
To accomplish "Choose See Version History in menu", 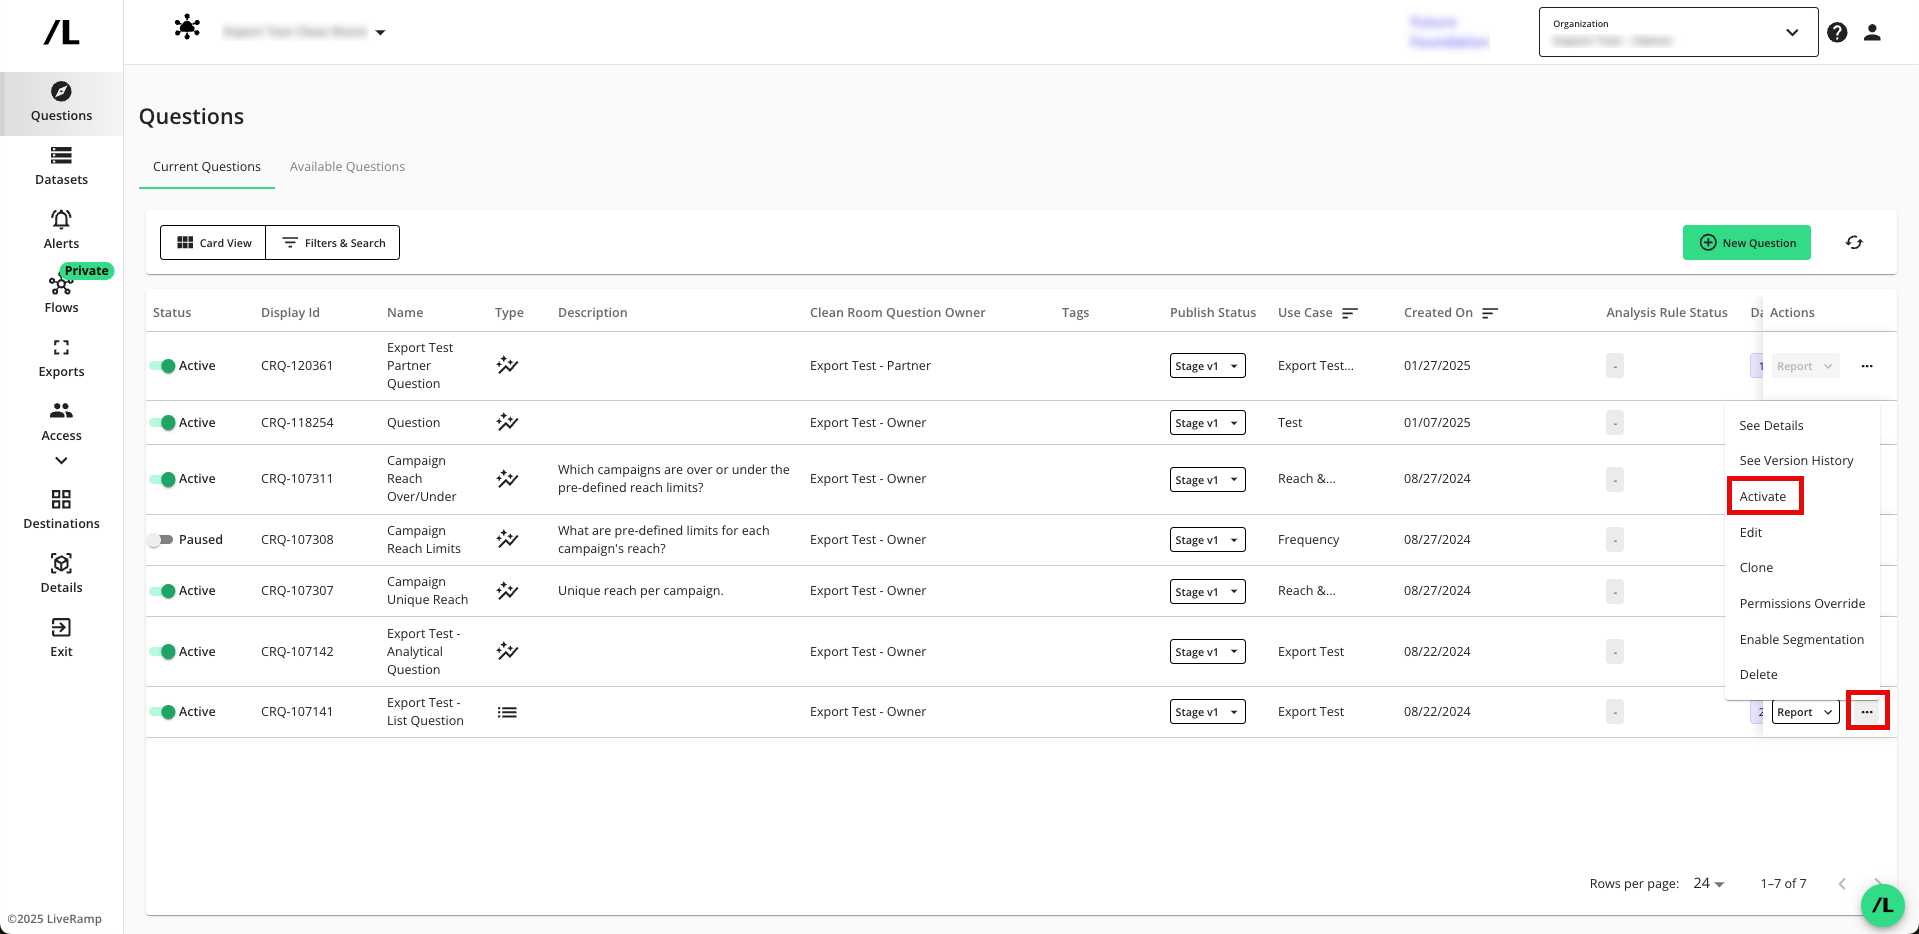I will tap(1796, 461).
